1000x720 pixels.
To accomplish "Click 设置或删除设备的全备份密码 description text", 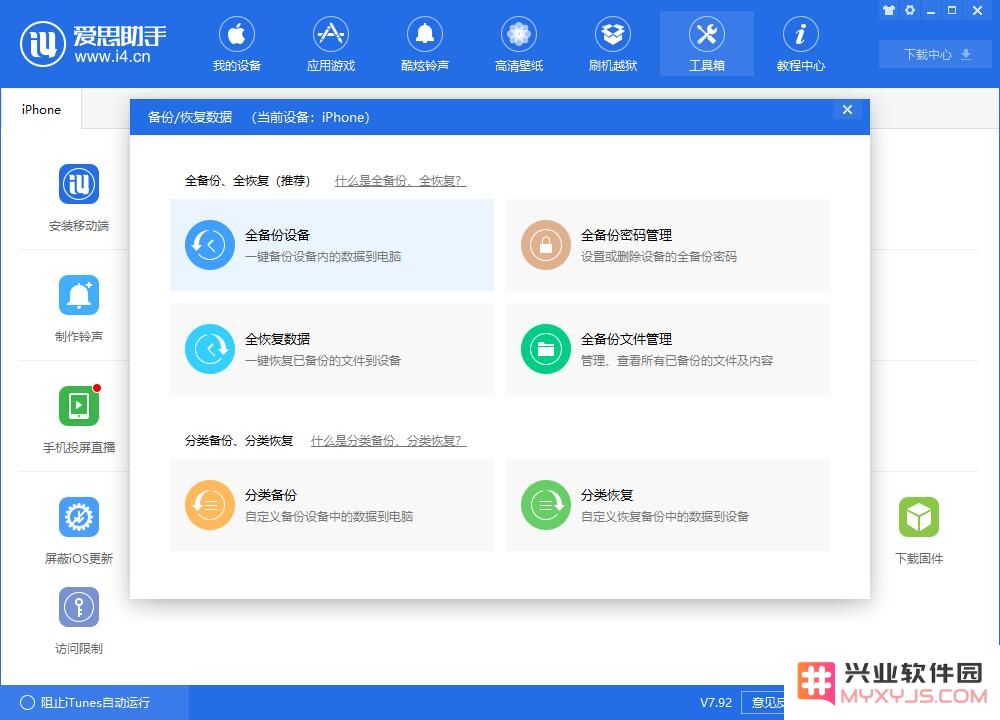I will point(659,256).
